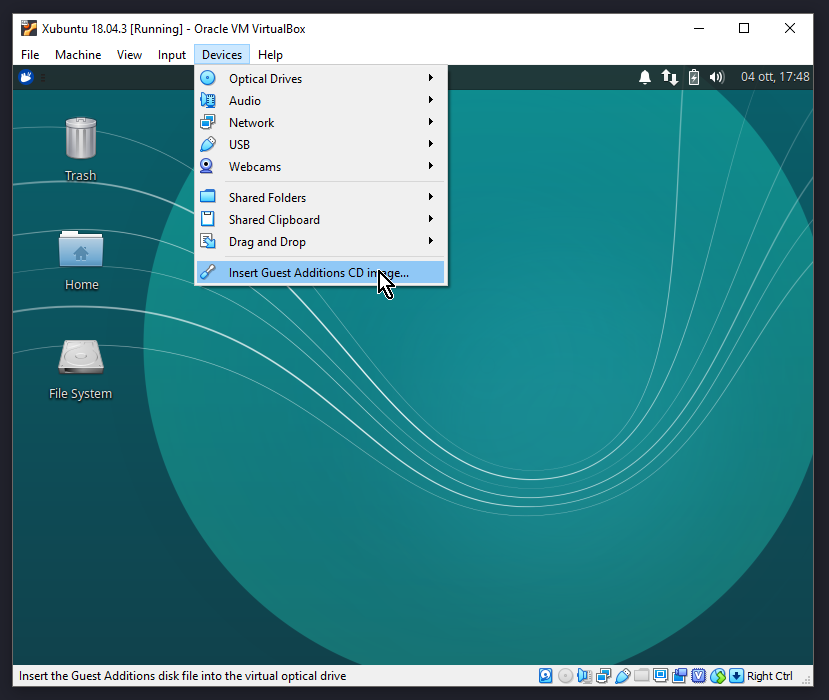Expand the Webcams submenu arrow
This screenshot has height=700, width=829.
[x=431, y=166]
